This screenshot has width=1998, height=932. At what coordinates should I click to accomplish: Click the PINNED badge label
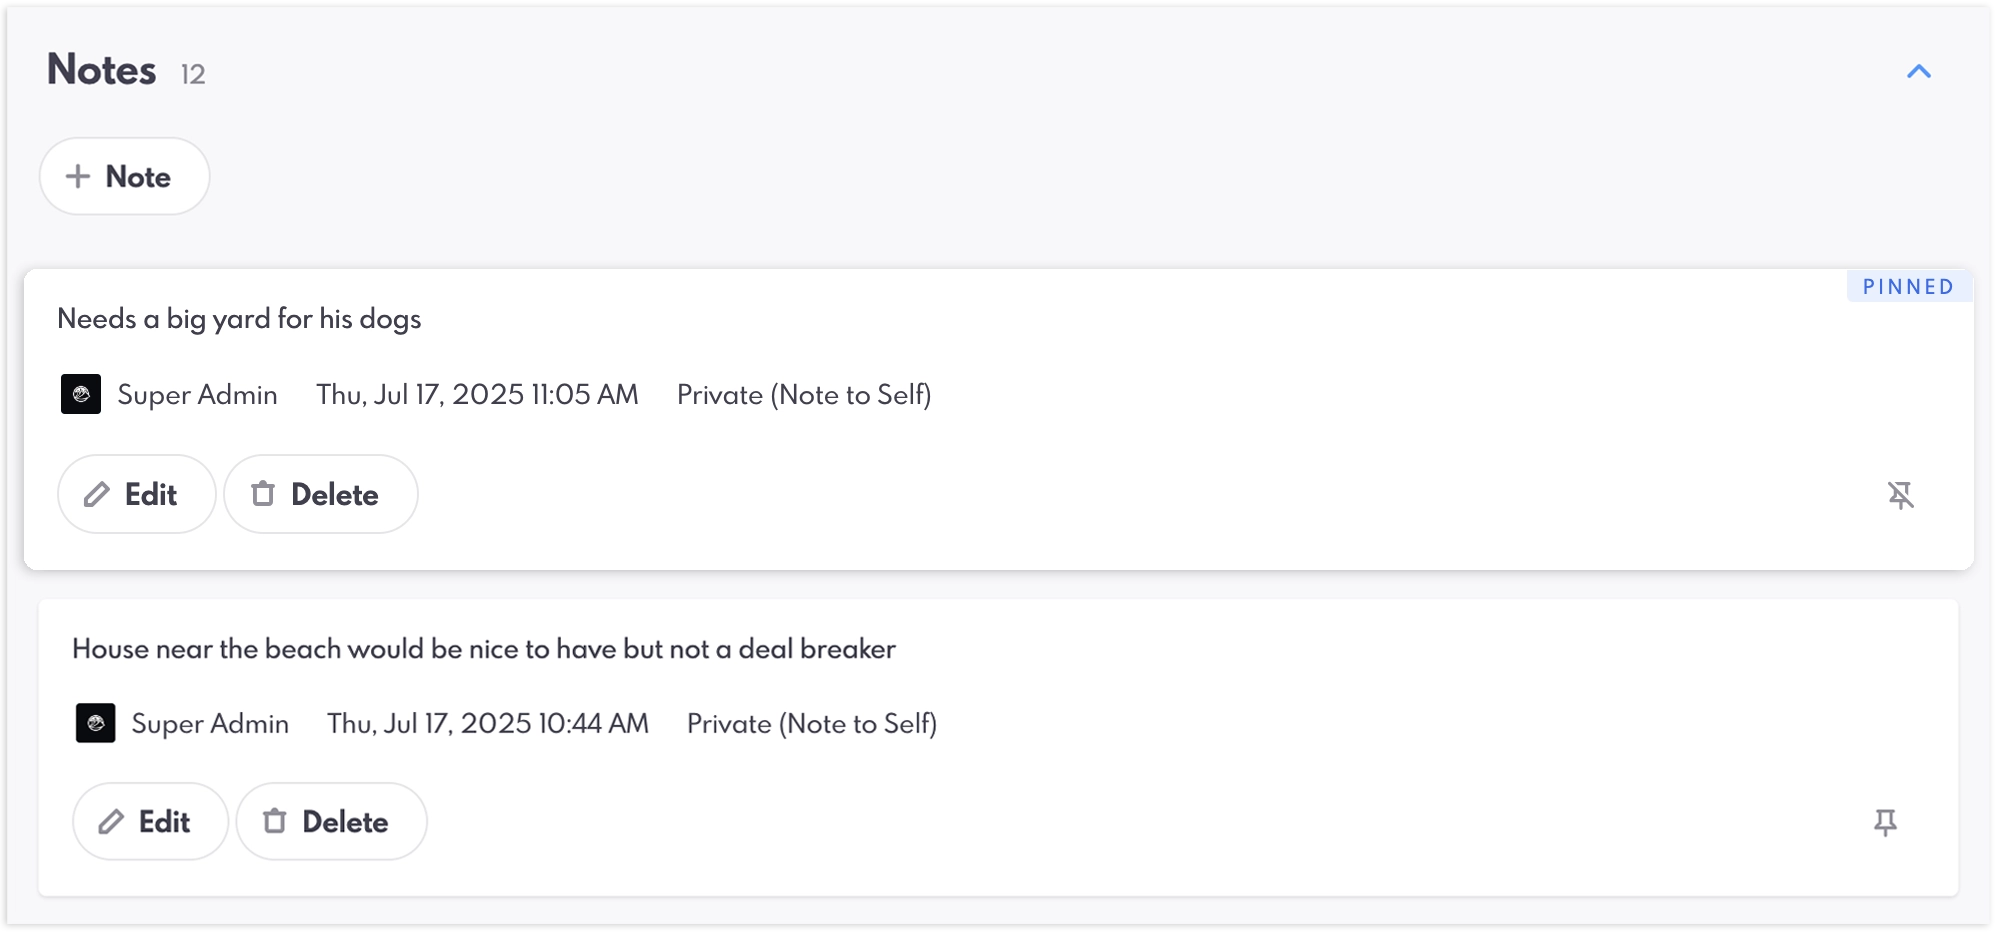pyautogui.click(x=1908, y=287)
